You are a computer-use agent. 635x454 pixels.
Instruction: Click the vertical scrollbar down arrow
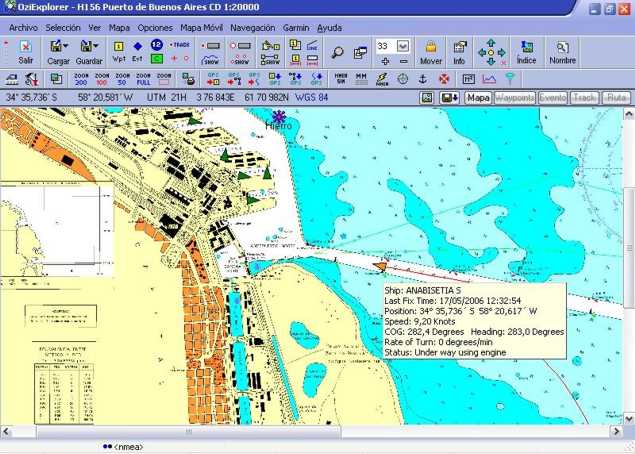[x=629, y=418]
